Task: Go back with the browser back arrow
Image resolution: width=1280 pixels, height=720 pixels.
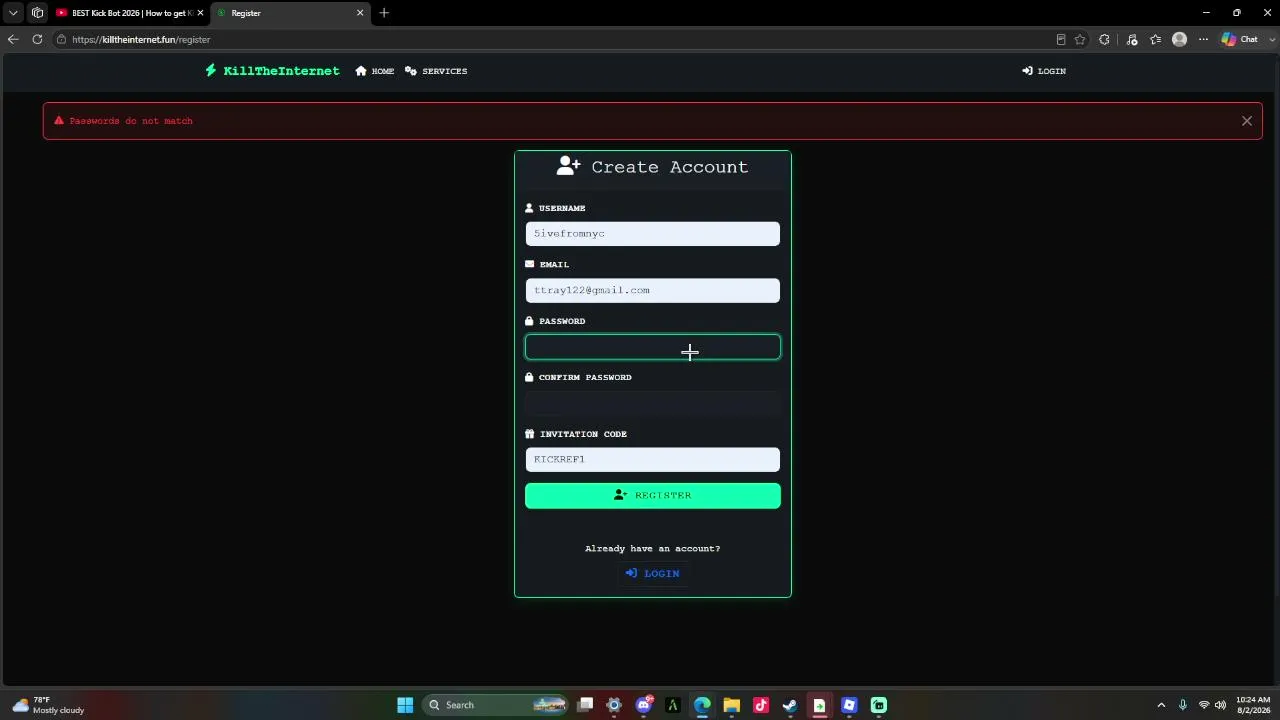Action: [x=13, y=39]
